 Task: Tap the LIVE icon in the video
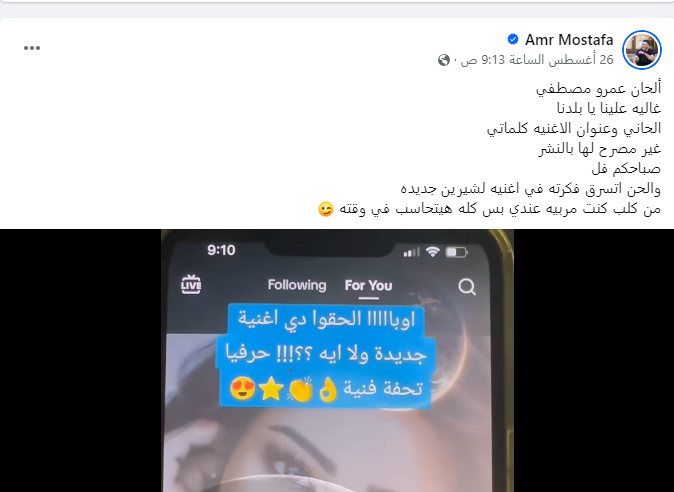pyautogui.click(x=191, y=285)
